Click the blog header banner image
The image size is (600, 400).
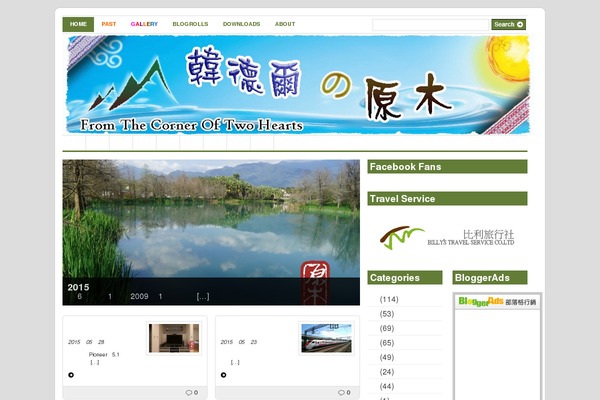[x=298, y=85]
